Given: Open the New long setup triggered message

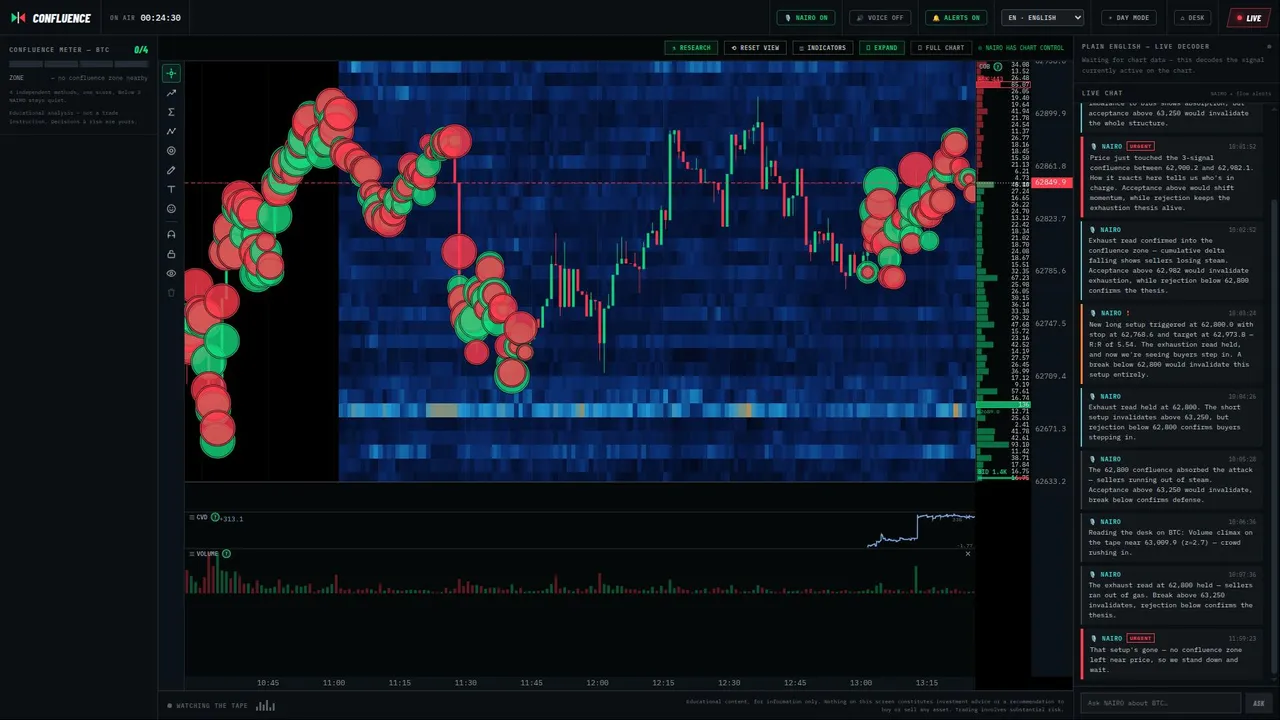Looking at the screenshot, I should coord(1171,344).
